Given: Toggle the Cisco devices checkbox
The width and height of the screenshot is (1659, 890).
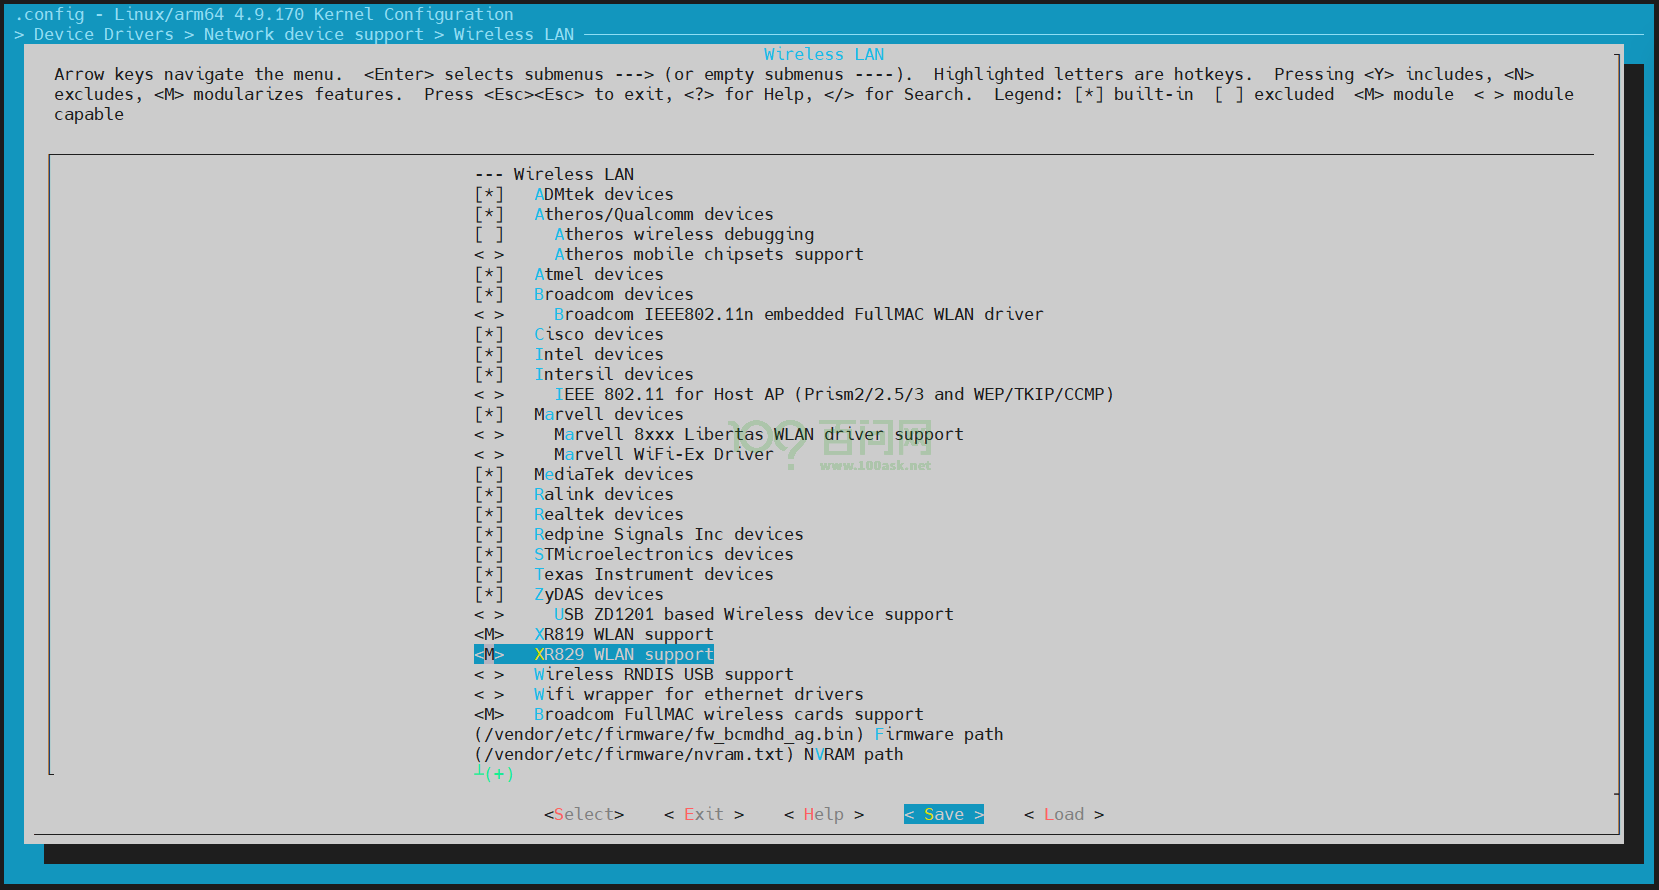Looking at the screenshot, I should coord(489,334).
